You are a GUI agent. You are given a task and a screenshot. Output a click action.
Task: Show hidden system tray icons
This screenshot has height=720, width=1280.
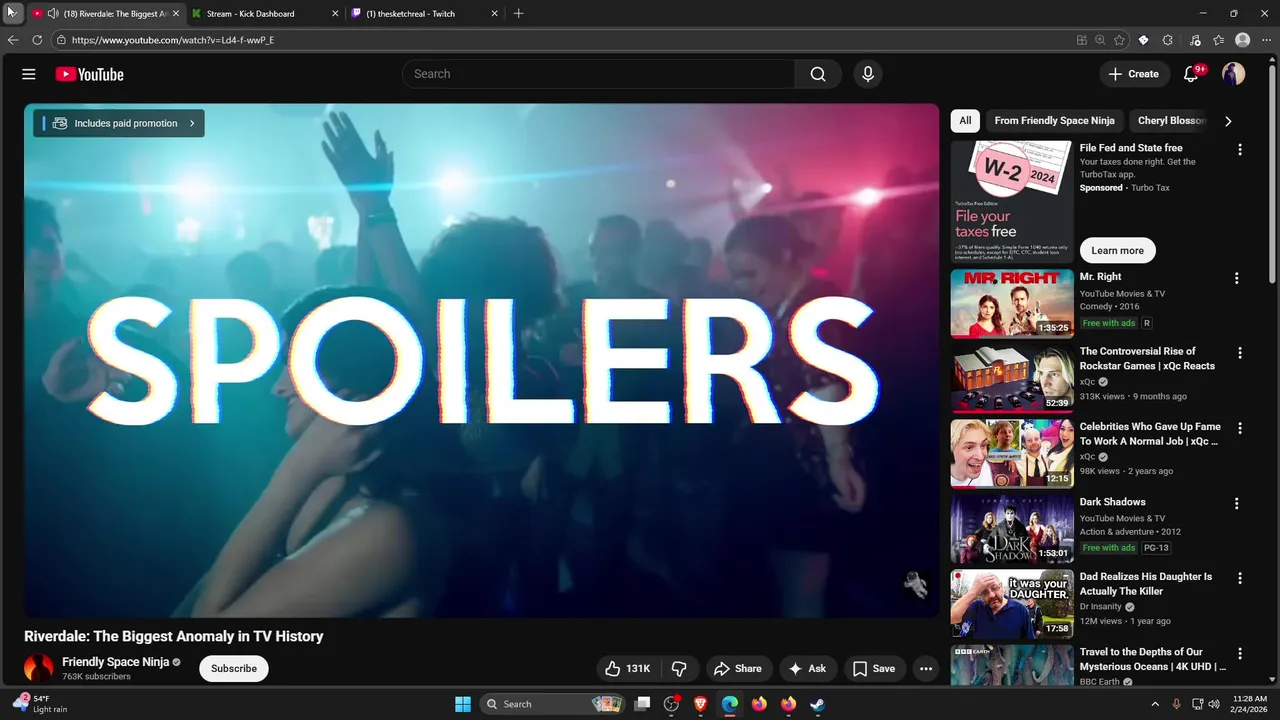(1155, 704)
